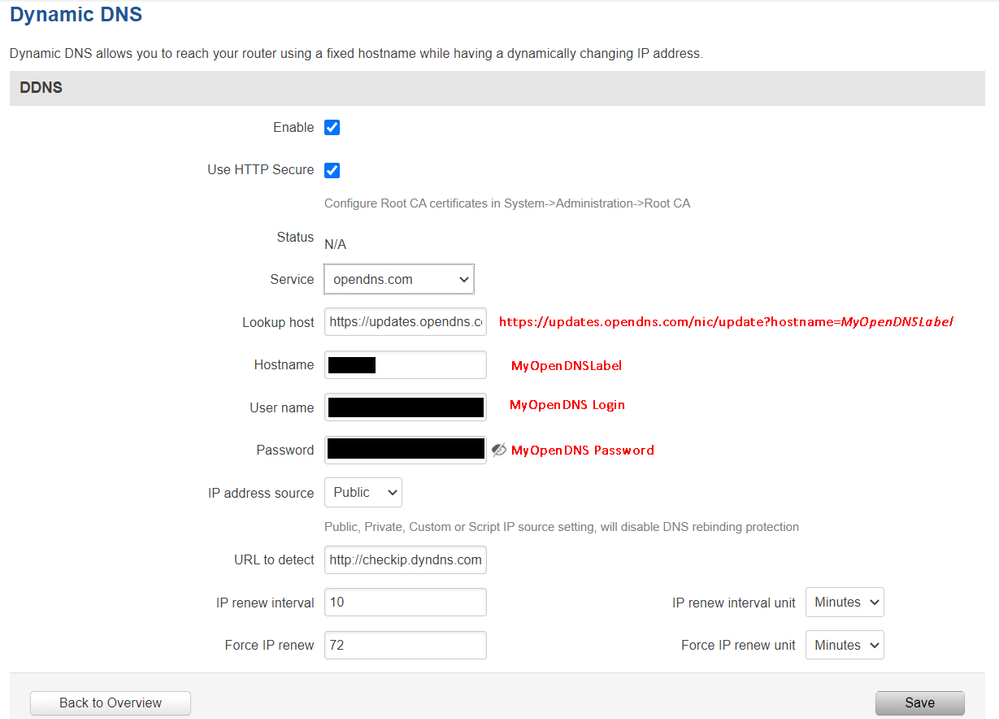Click the Password input field

(x=405, y=450)
